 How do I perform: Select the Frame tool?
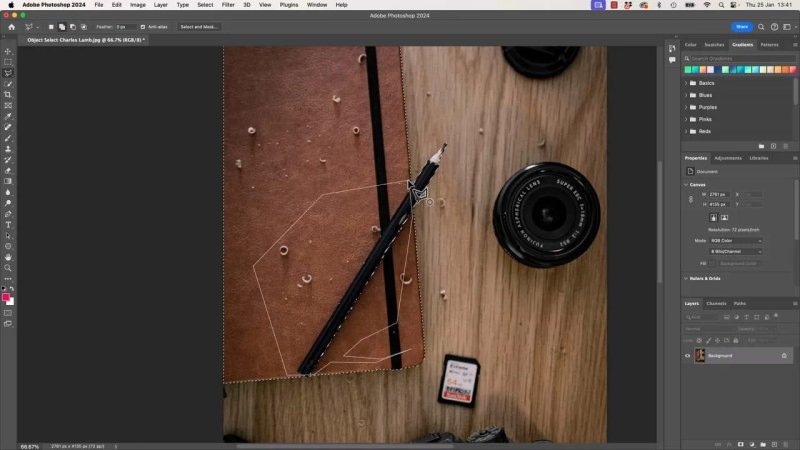(8, 106)
